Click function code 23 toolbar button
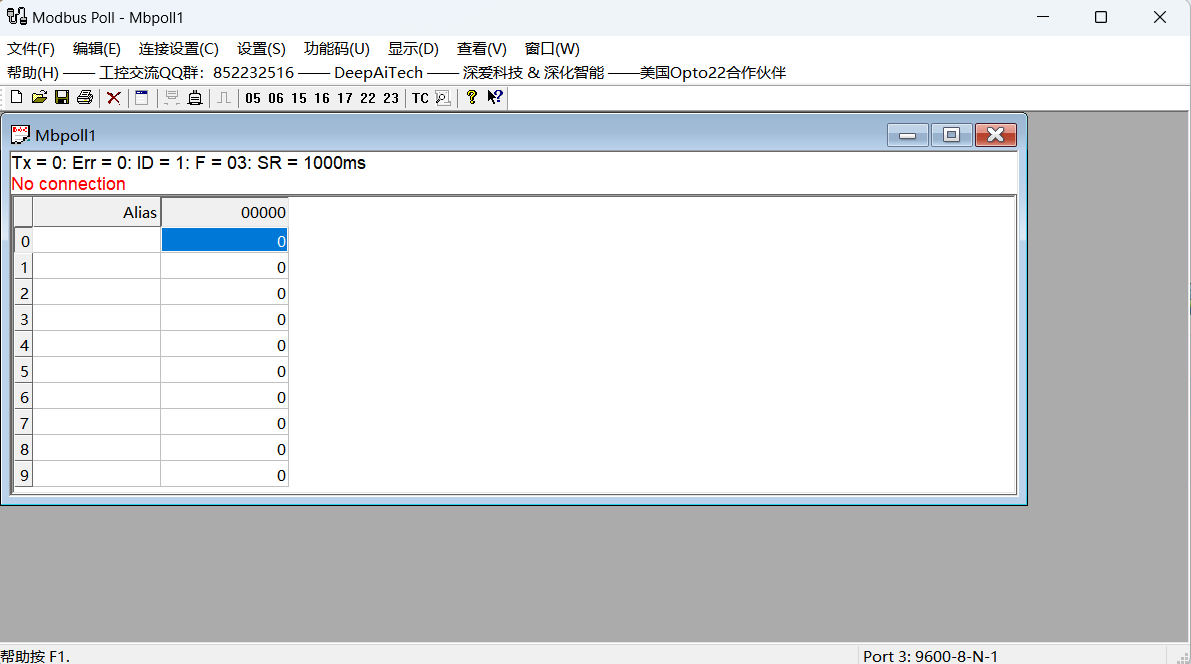 [390, 98]
